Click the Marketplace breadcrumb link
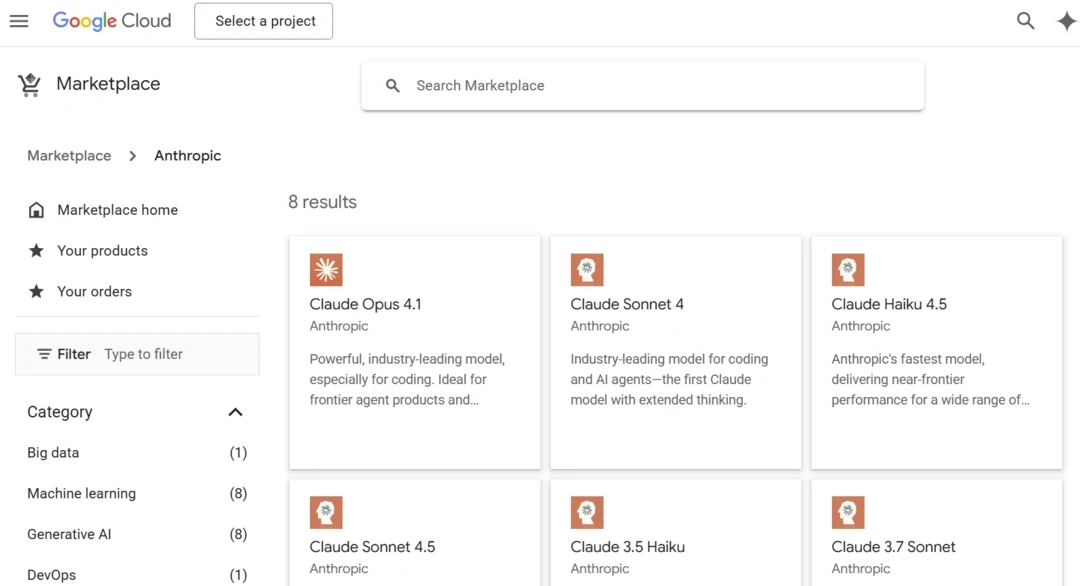 [x=69, y=156]
